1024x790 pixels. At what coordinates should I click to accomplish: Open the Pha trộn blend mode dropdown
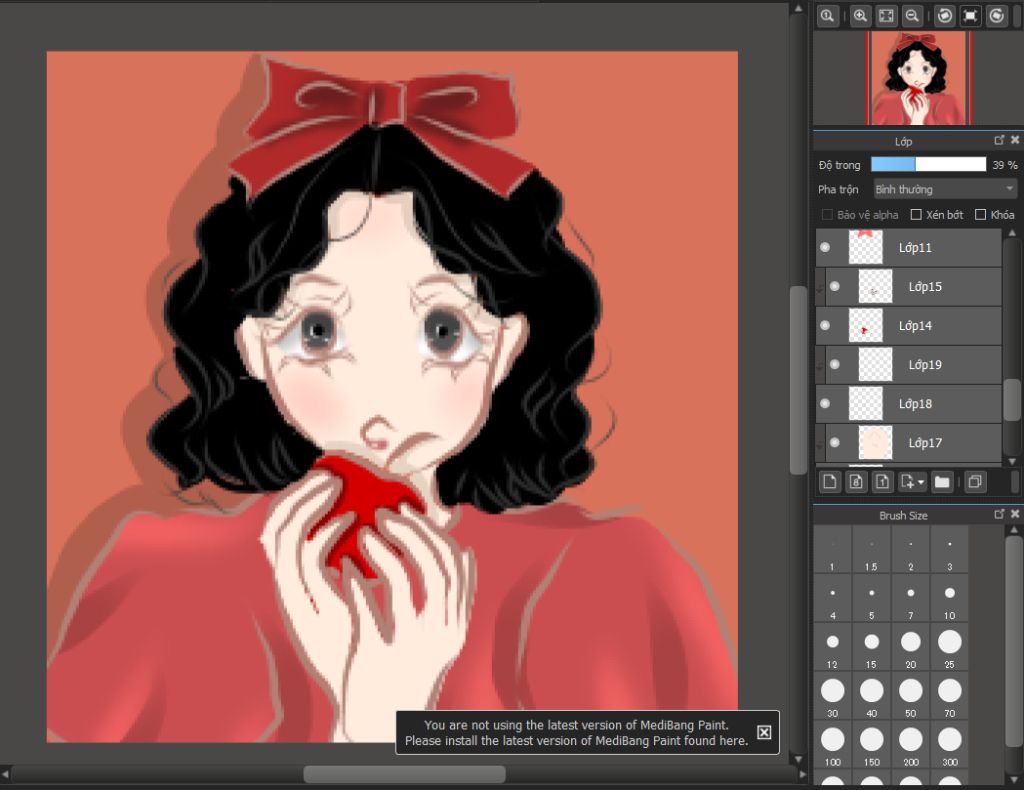[x=945, y=189]
